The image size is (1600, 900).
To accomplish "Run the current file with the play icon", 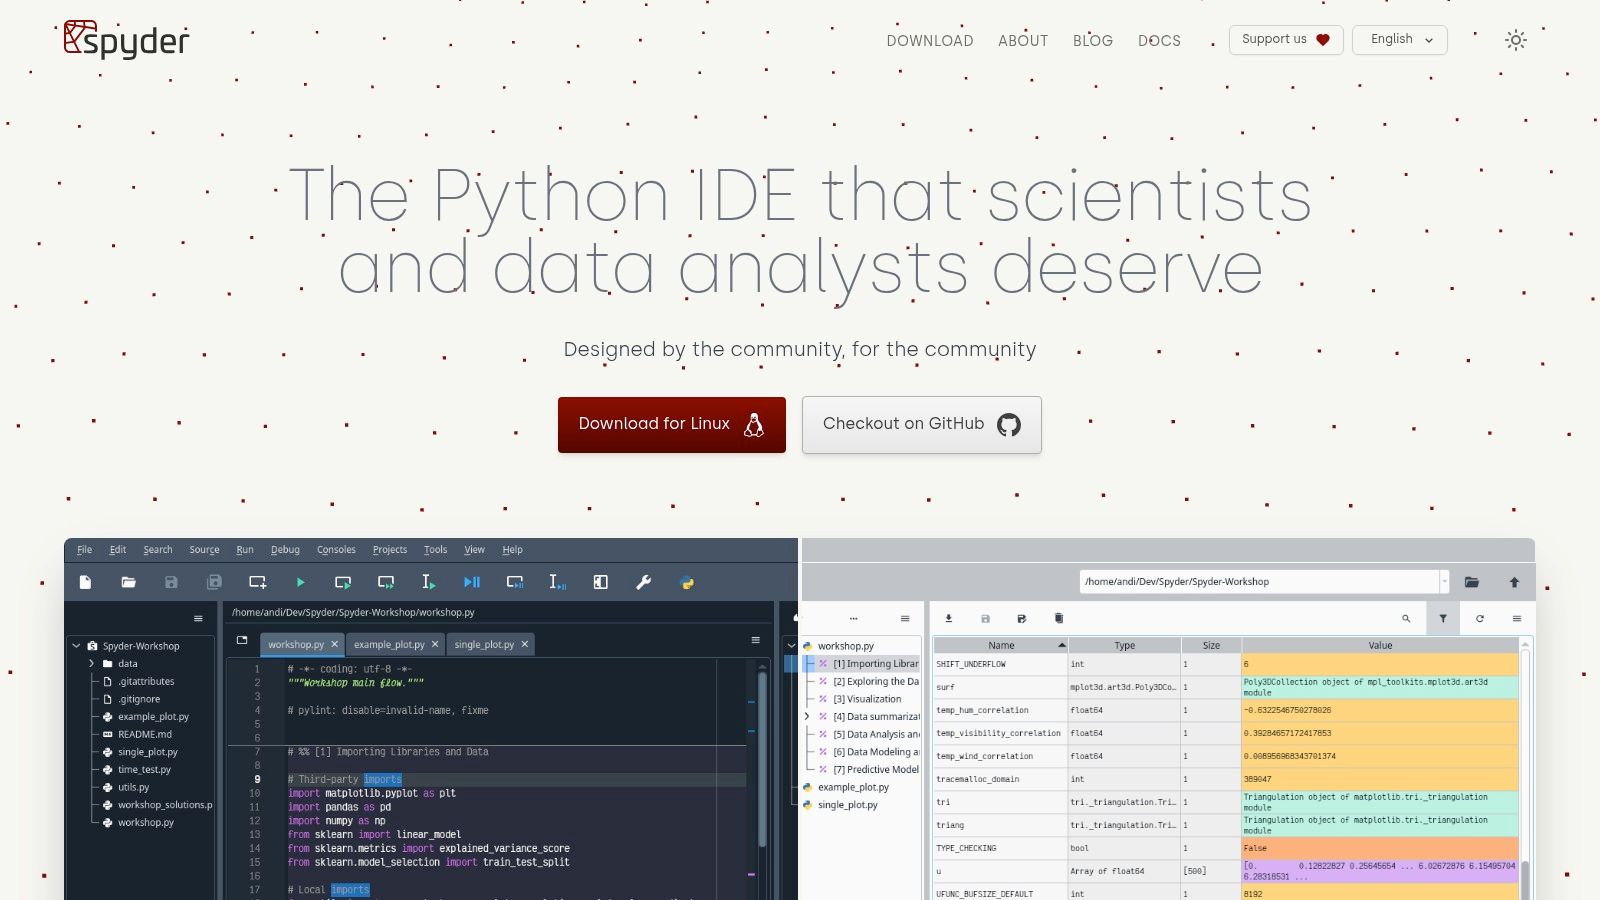I will [300, 582].
